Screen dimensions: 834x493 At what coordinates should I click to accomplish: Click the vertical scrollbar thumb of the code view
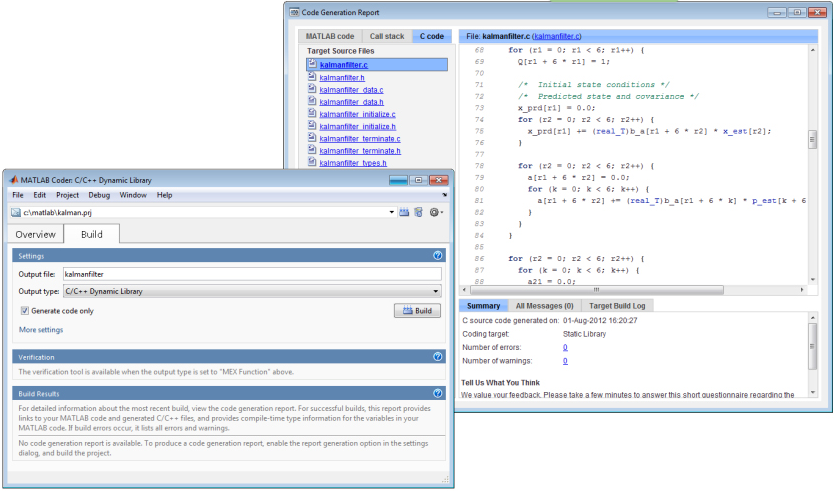point(812,139)
